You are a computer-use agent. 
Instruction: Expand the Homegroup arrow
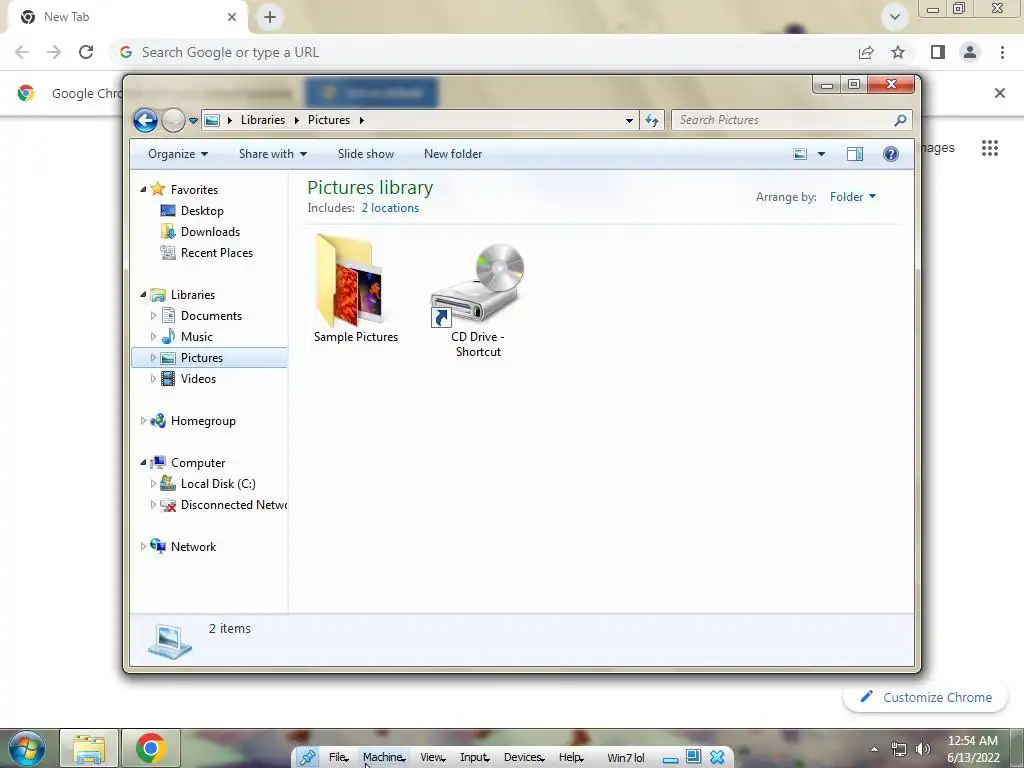(x=143, y=421)
